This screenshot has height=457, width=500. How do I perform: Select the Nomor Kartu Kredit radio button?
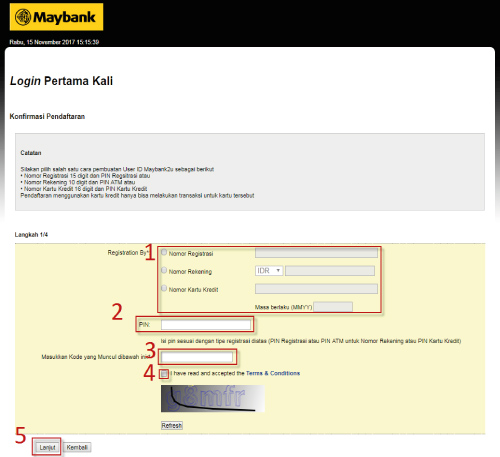point(164,288)
